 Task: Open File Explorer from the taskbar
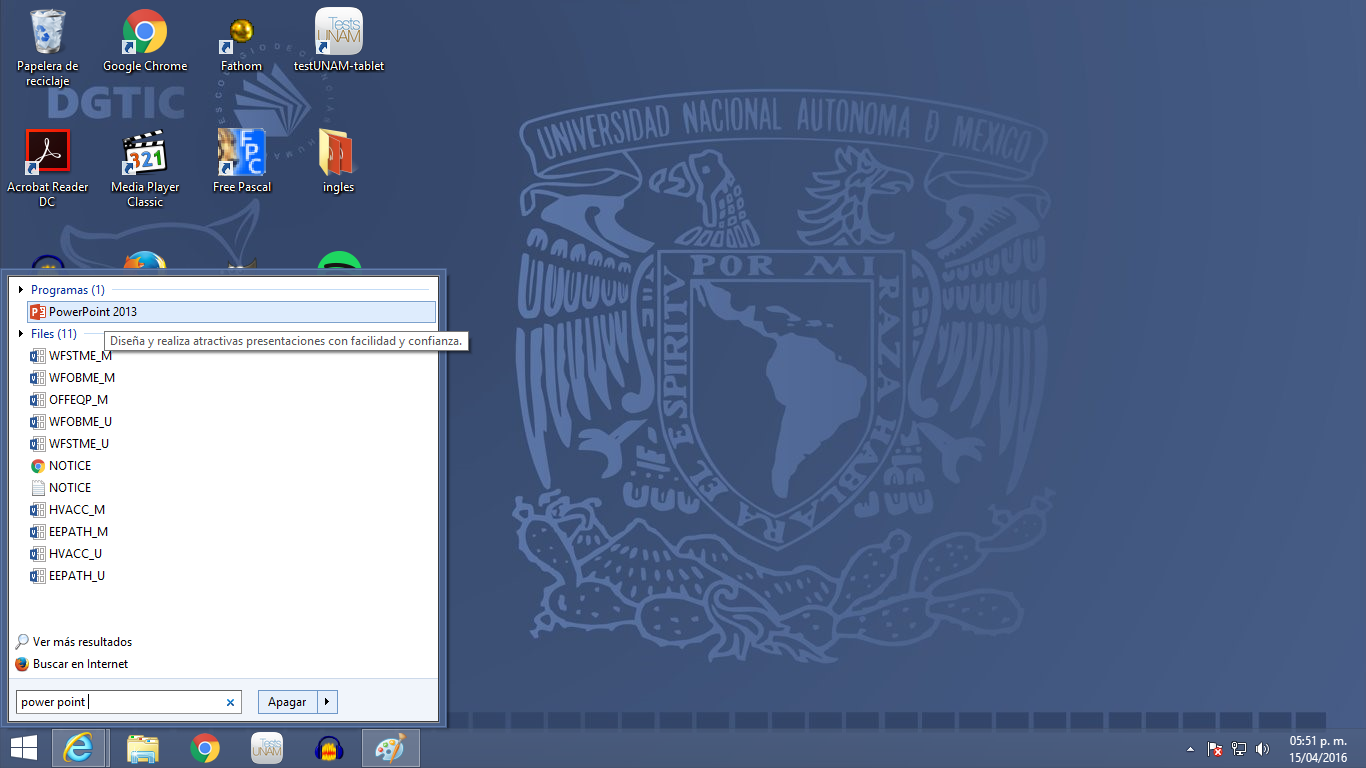click(x=143, y=748)
